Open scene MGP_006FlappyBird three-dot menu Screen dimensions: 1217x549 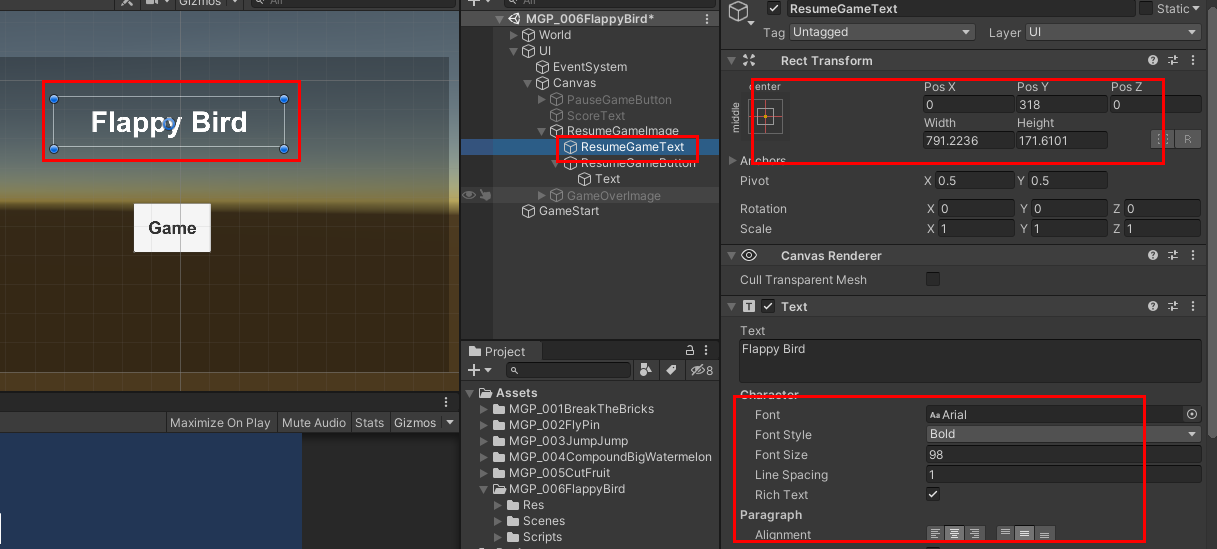click(708, 19)
